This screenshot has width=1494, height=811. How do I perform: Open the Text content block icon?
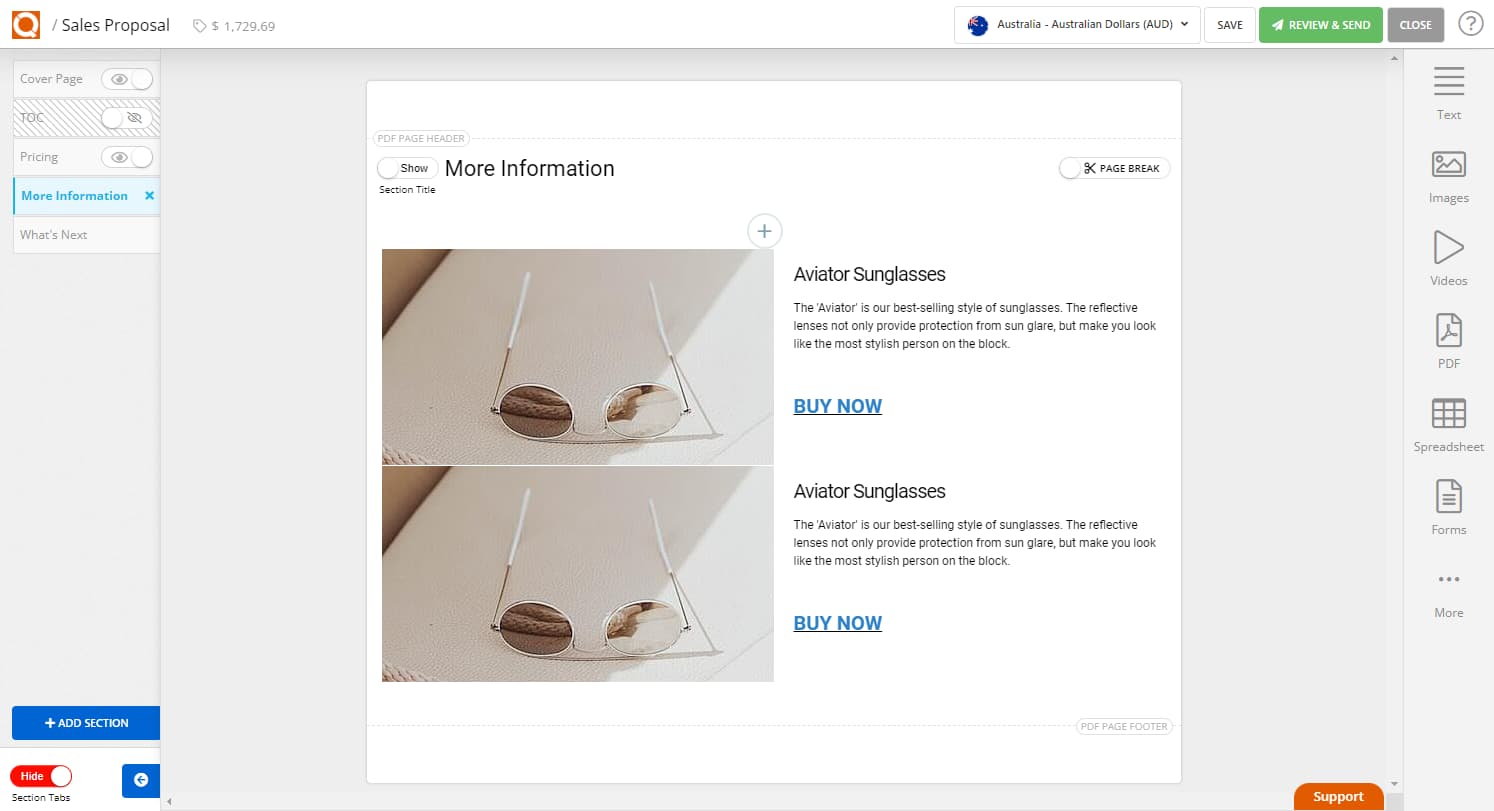1448,83
